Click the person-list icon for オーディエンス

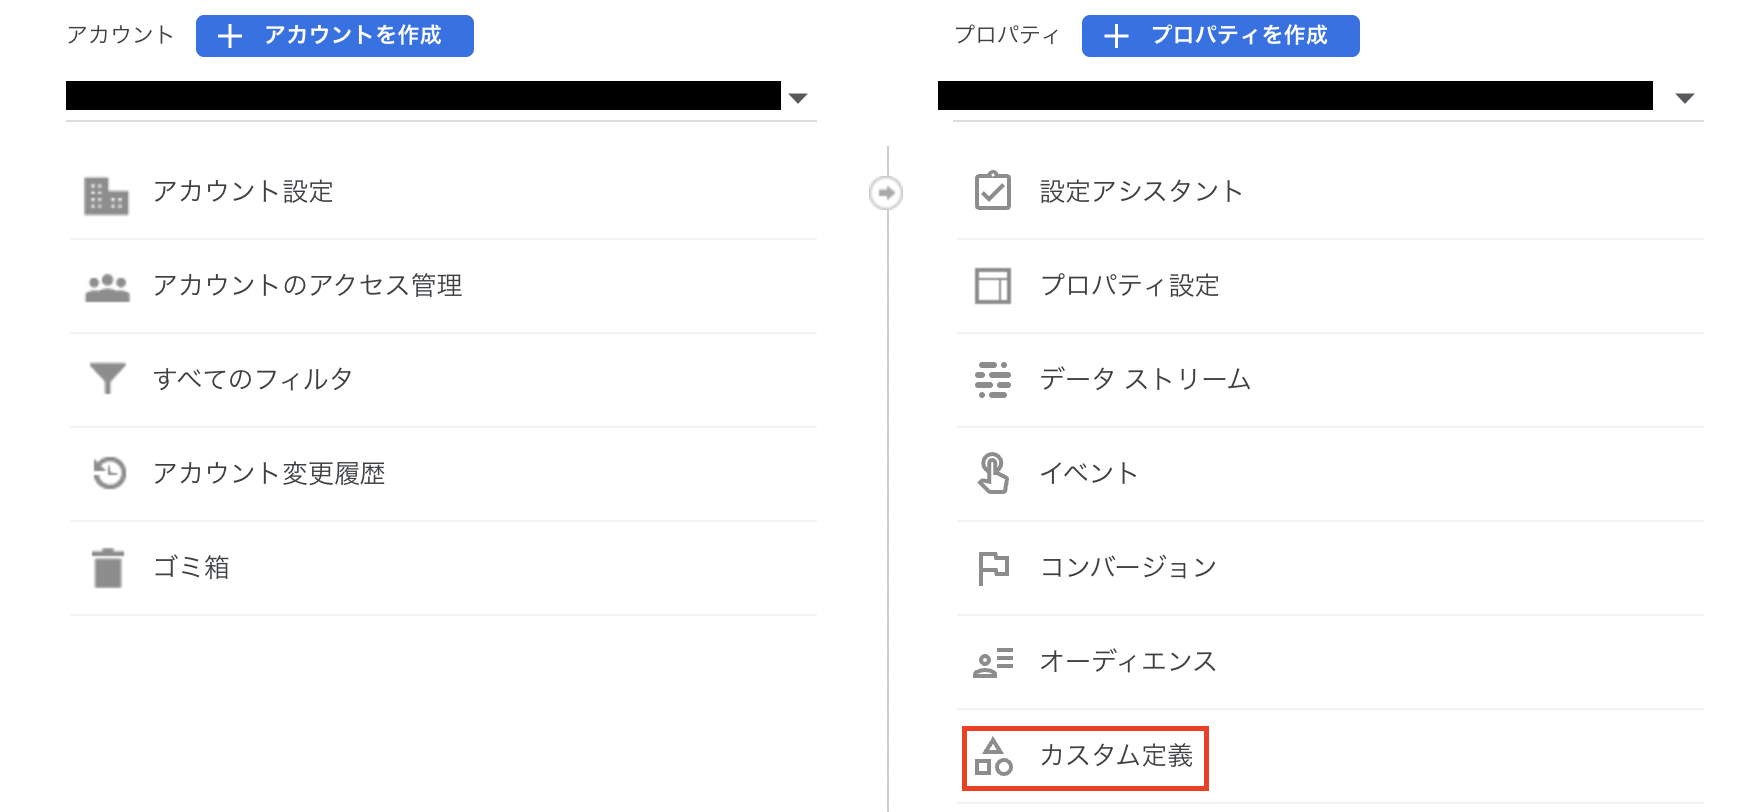993,662
